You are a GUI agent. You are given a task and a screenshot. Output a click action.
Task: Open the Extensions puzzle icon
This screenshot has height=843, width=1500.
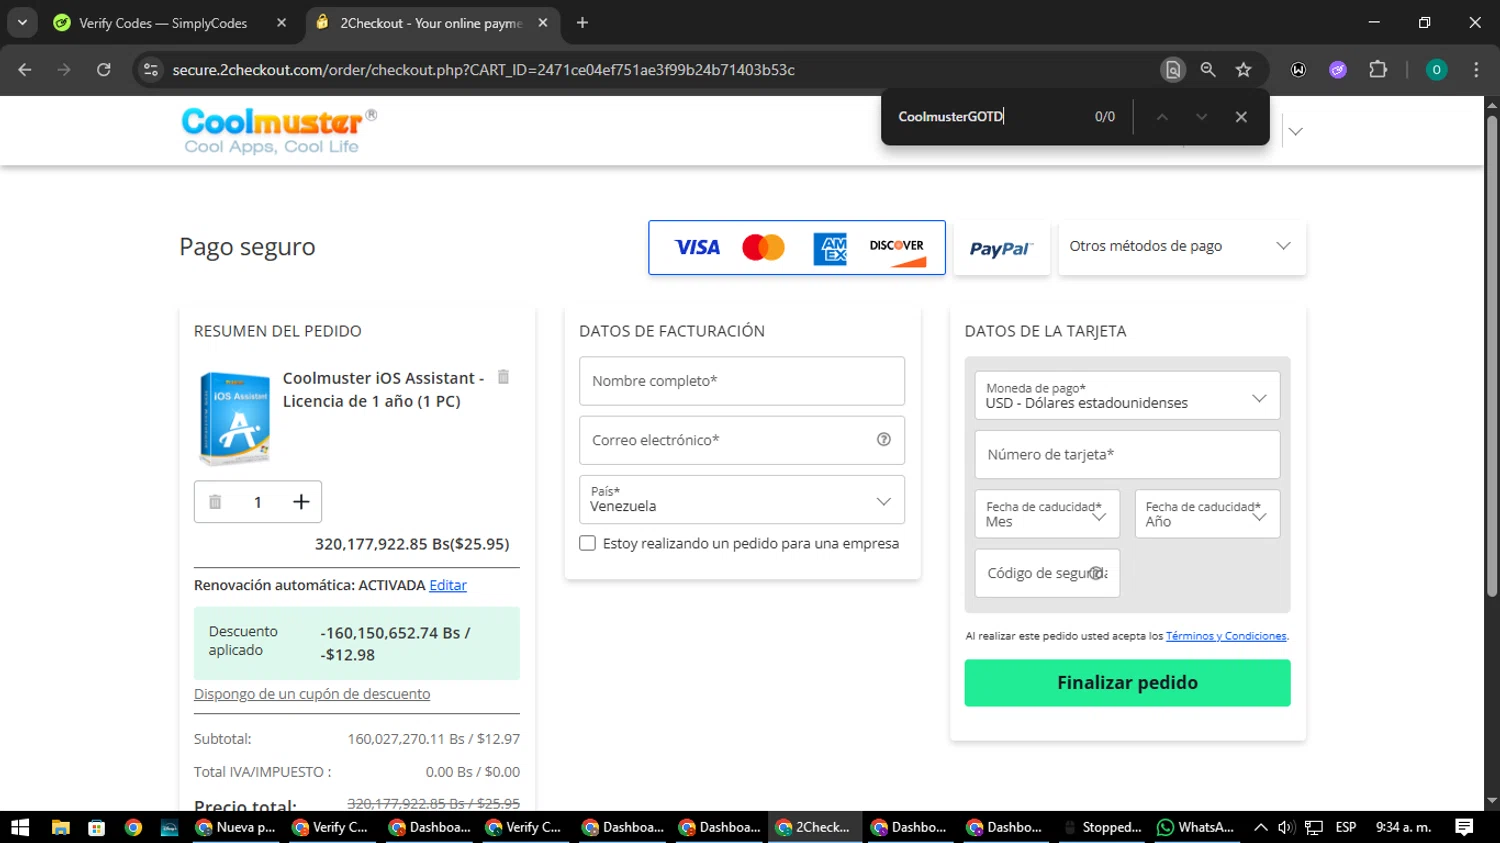(1378, 70)
